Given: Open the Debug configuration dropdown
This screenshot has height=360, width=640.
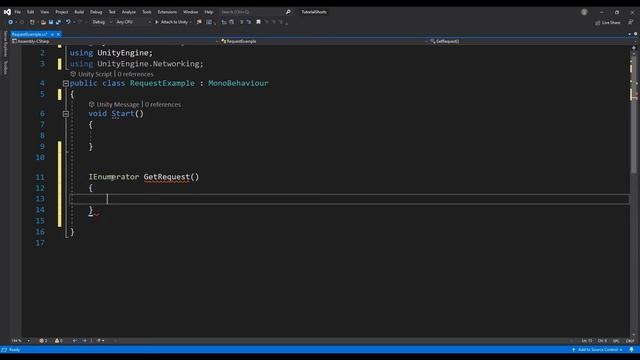Looking at the screenshot, I should (x=102, y=22).
